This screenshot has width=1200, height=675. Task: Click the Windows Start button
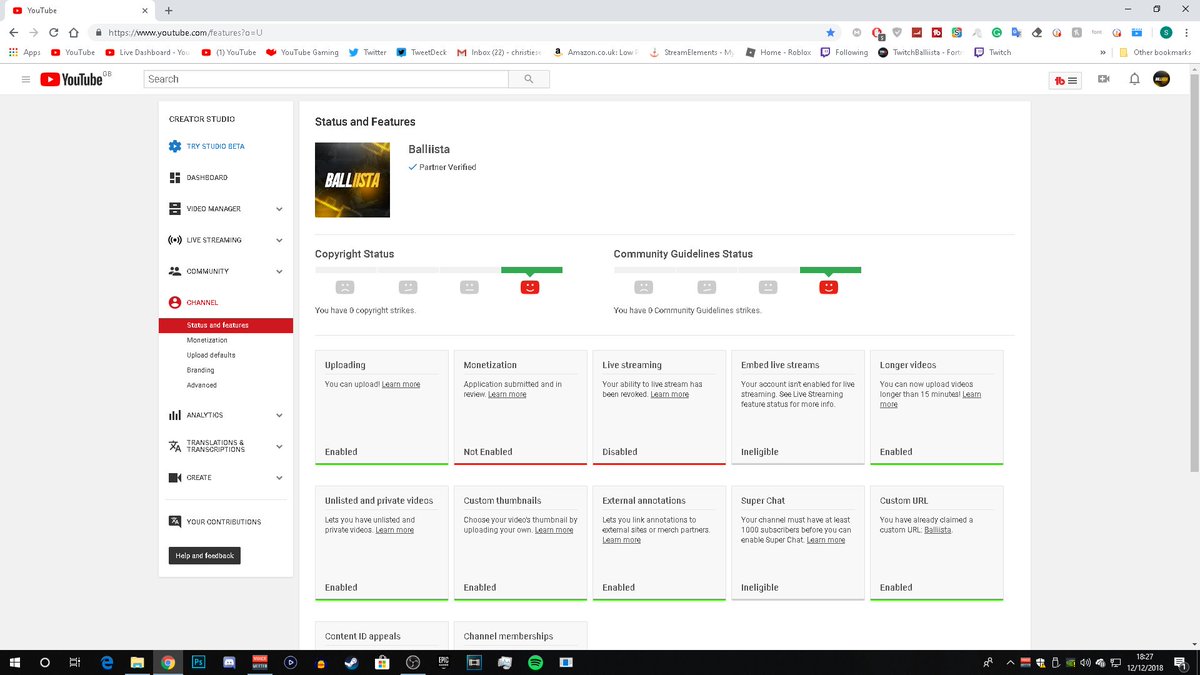[14, 662]
